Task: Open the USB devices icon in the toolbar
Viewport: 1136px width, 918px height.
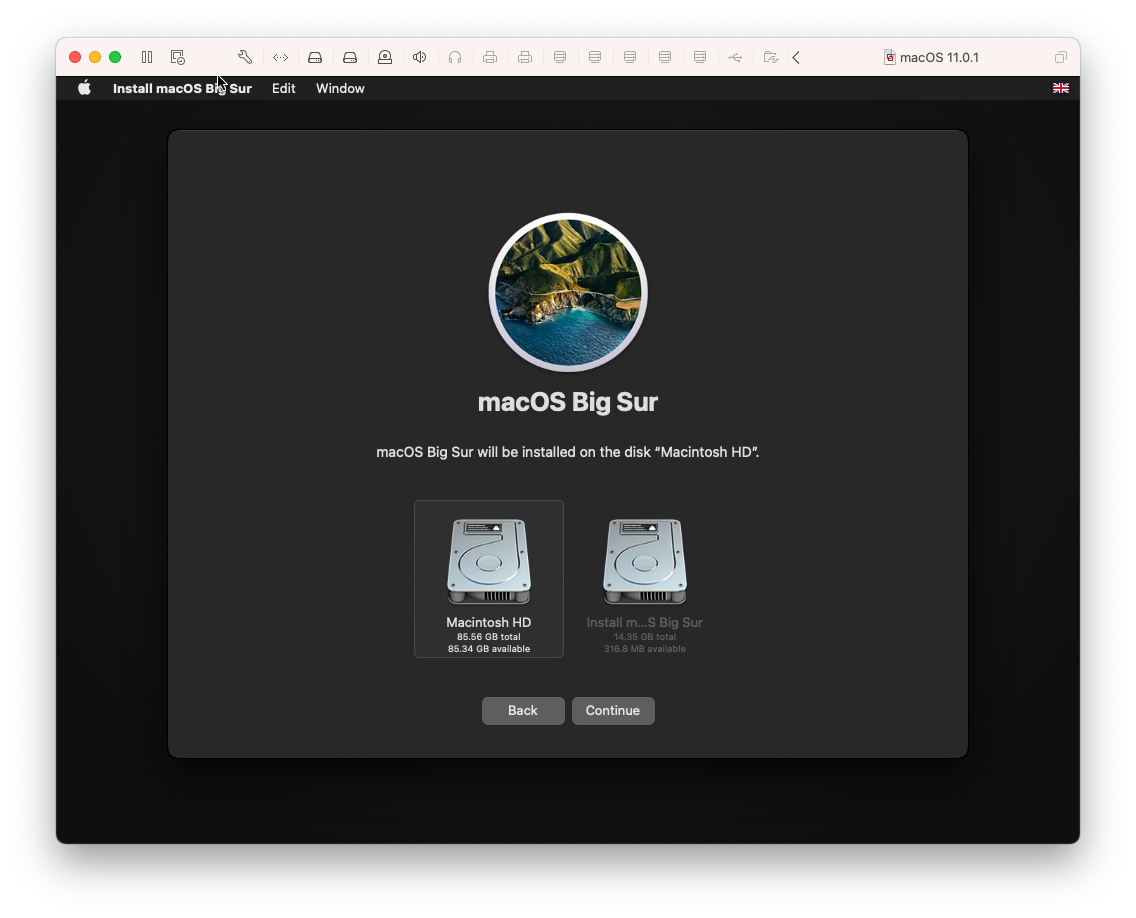Action: (x=735, y=57)
